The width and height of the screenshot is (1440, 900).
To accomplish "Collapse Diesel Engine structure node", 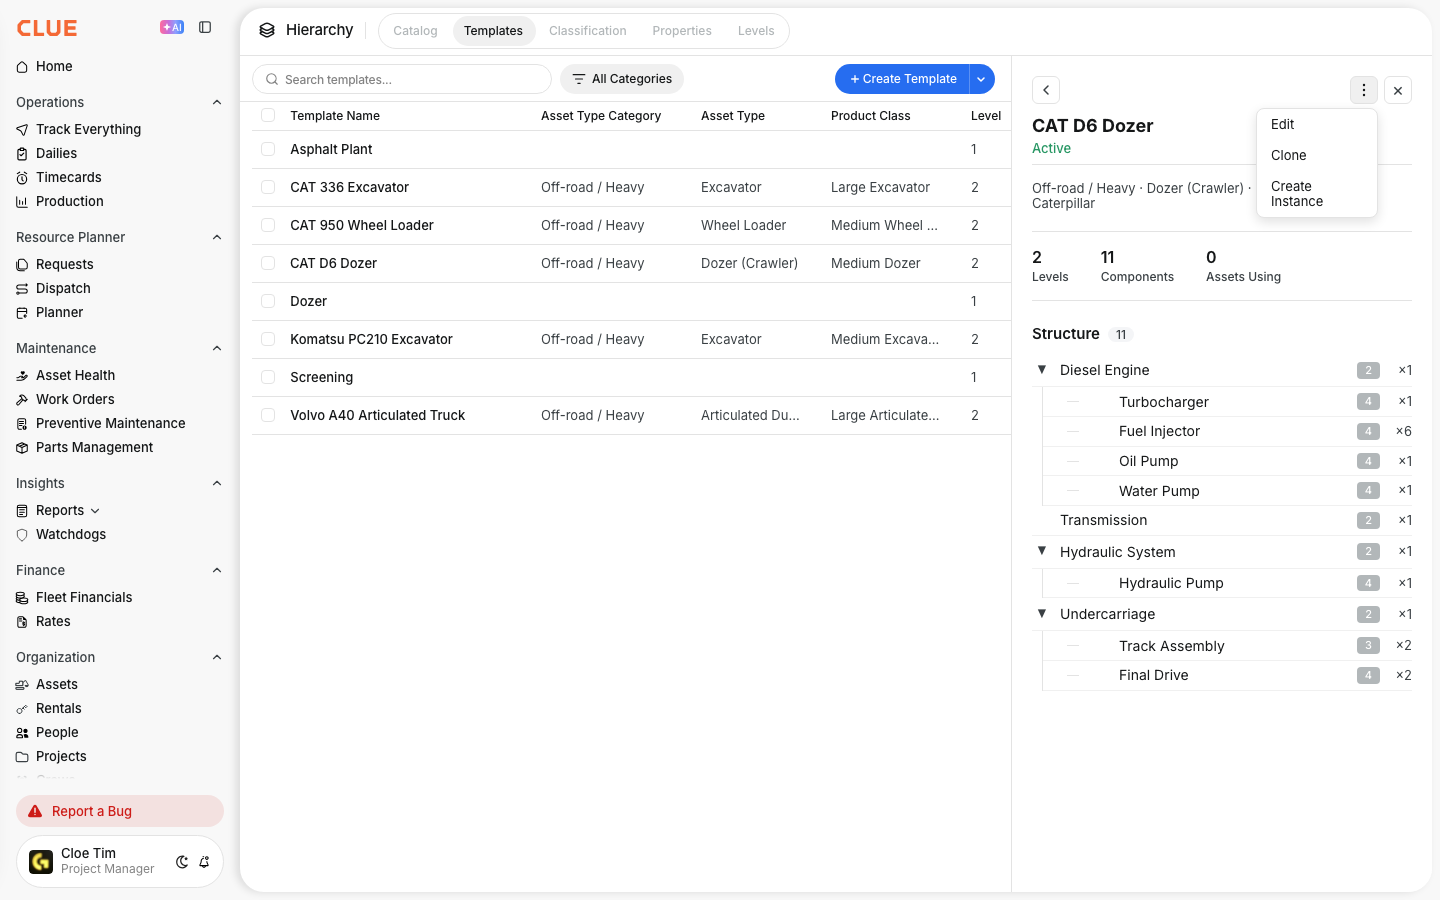I will pyautogui.click(x=1042, y=369).
